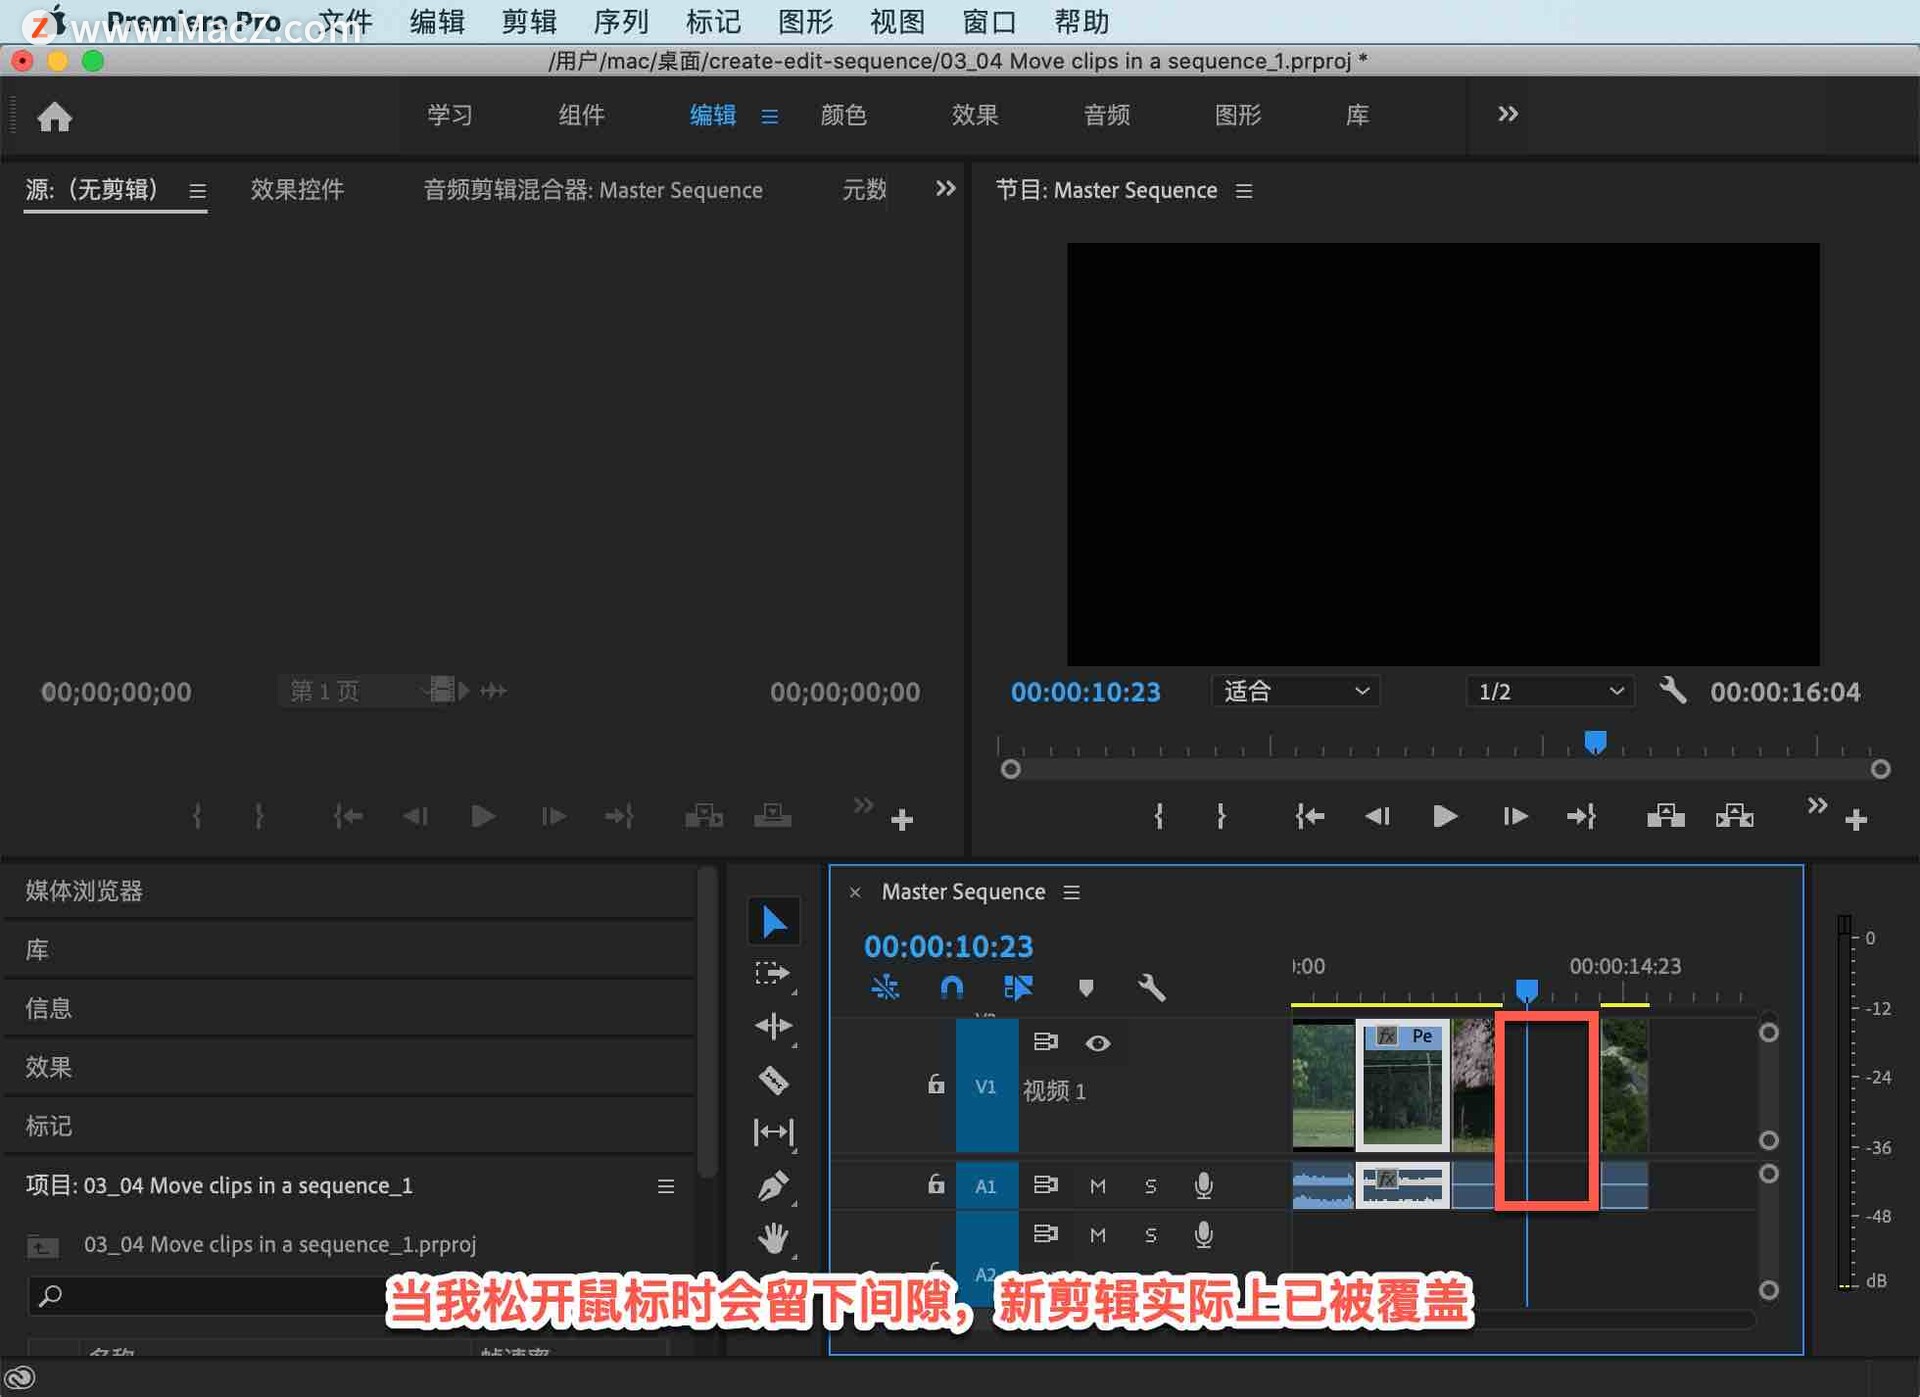The width and height of the screenshot is (1920, 1397).
Task: Expand workspace overflow chevrons
Action: pos(1508,114)
